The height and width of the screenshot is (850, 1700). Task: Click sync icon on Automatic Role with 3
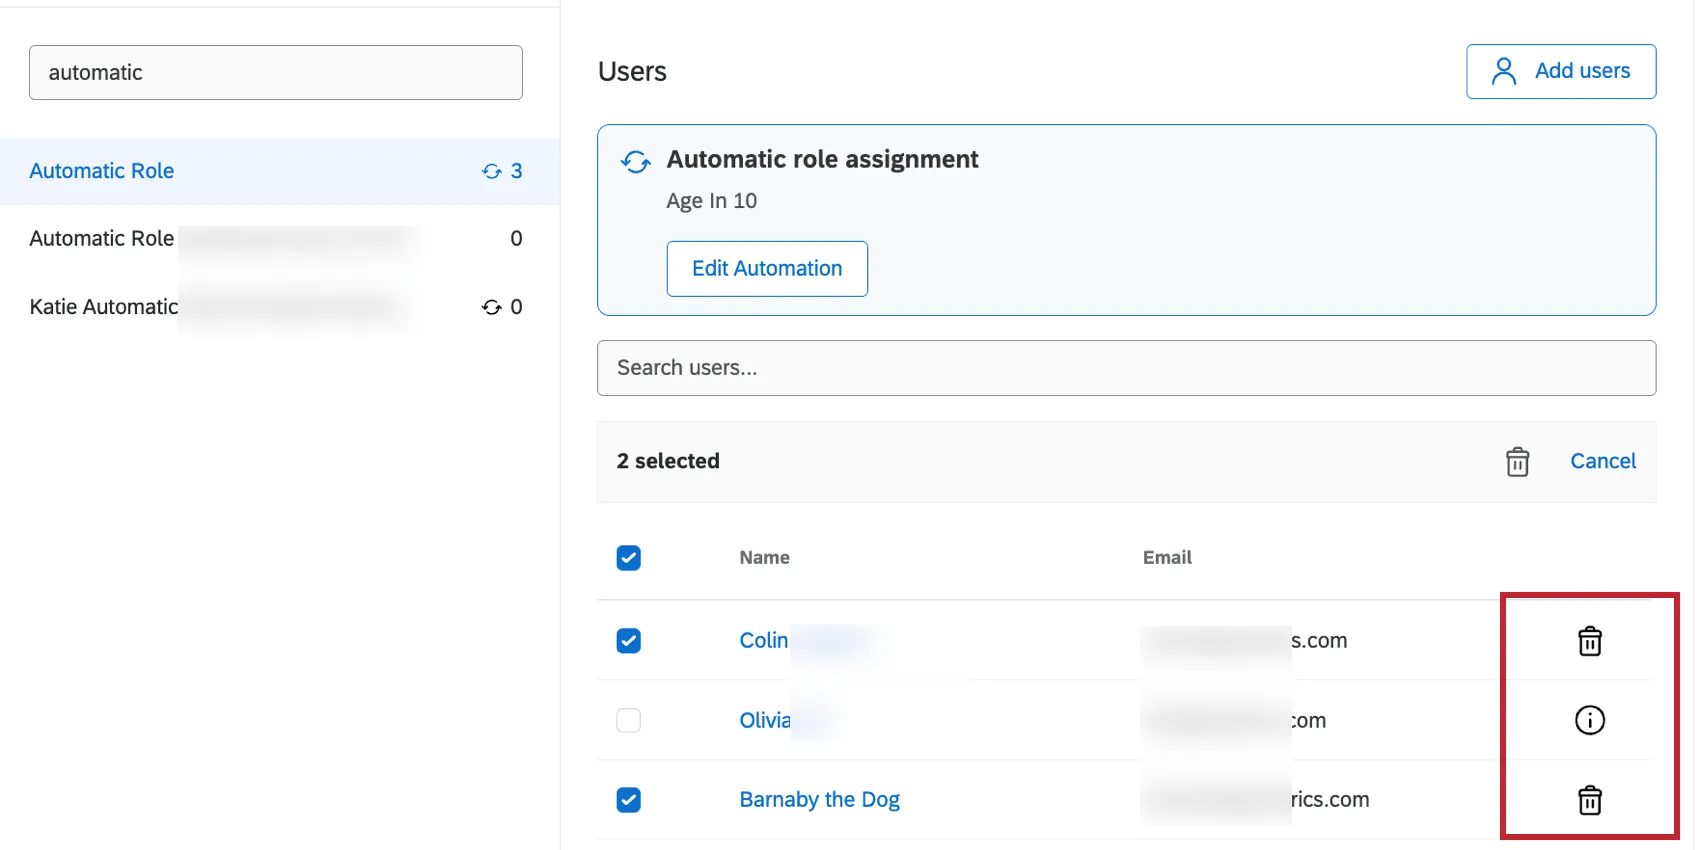(x=491, y=171)
